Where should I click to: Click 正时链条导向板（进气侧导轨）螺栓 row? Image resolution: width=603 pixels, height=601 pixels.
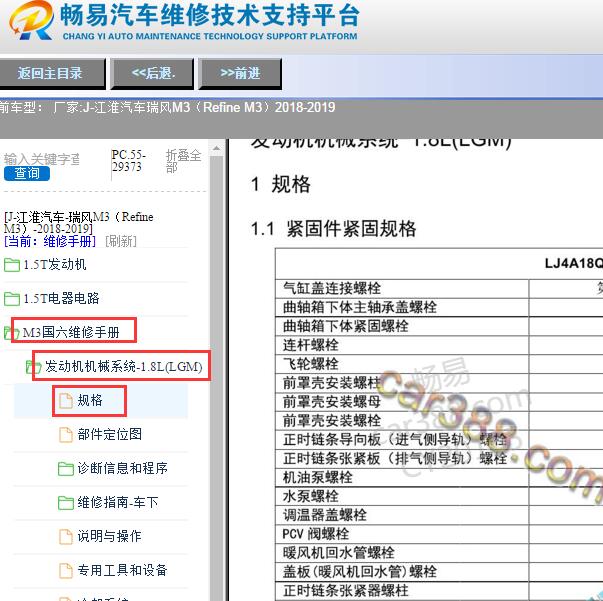439,440
